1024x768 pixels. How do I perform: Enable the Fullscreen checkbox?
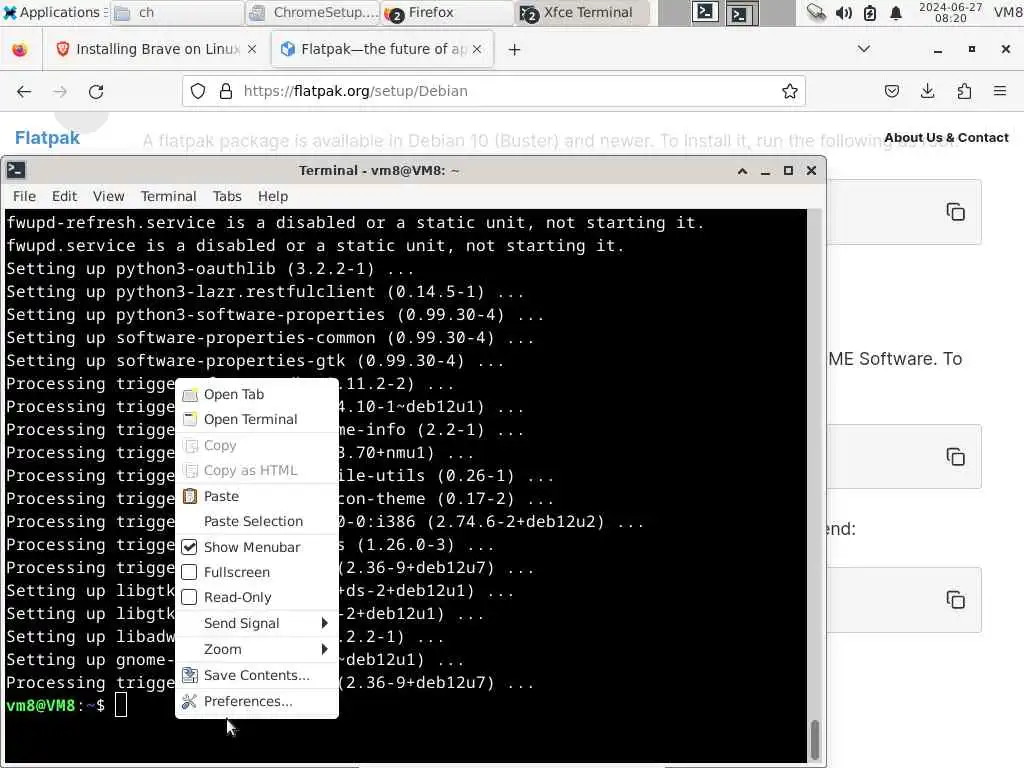[x=189, y=572]
